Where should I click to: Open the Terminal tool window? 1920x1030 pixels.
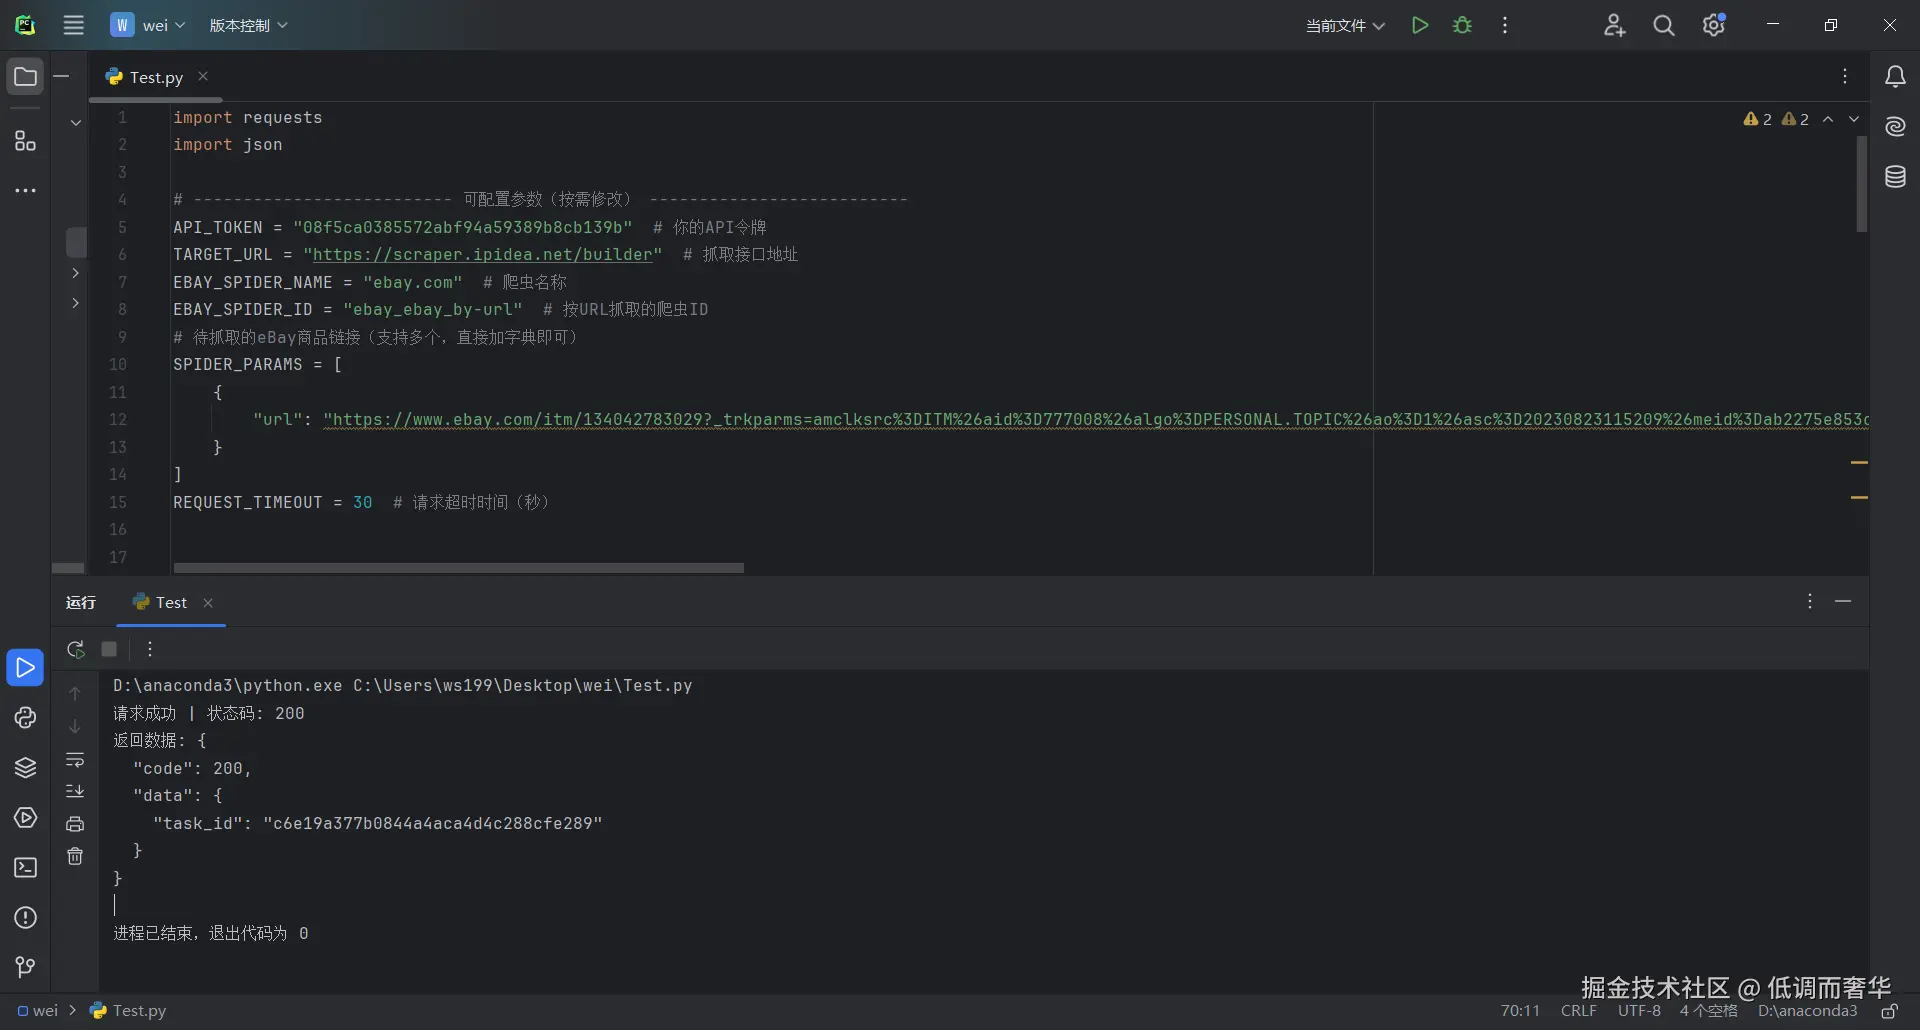coord(25,868)
